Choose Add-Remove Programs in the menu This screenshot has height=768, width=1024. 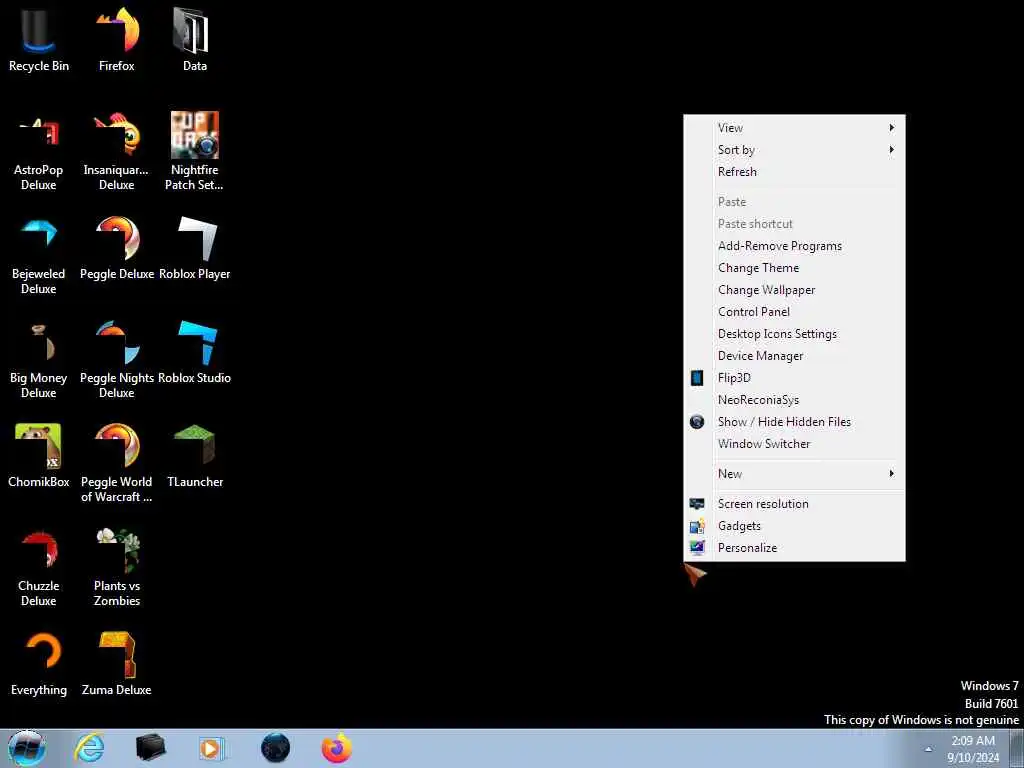point(794,246)
